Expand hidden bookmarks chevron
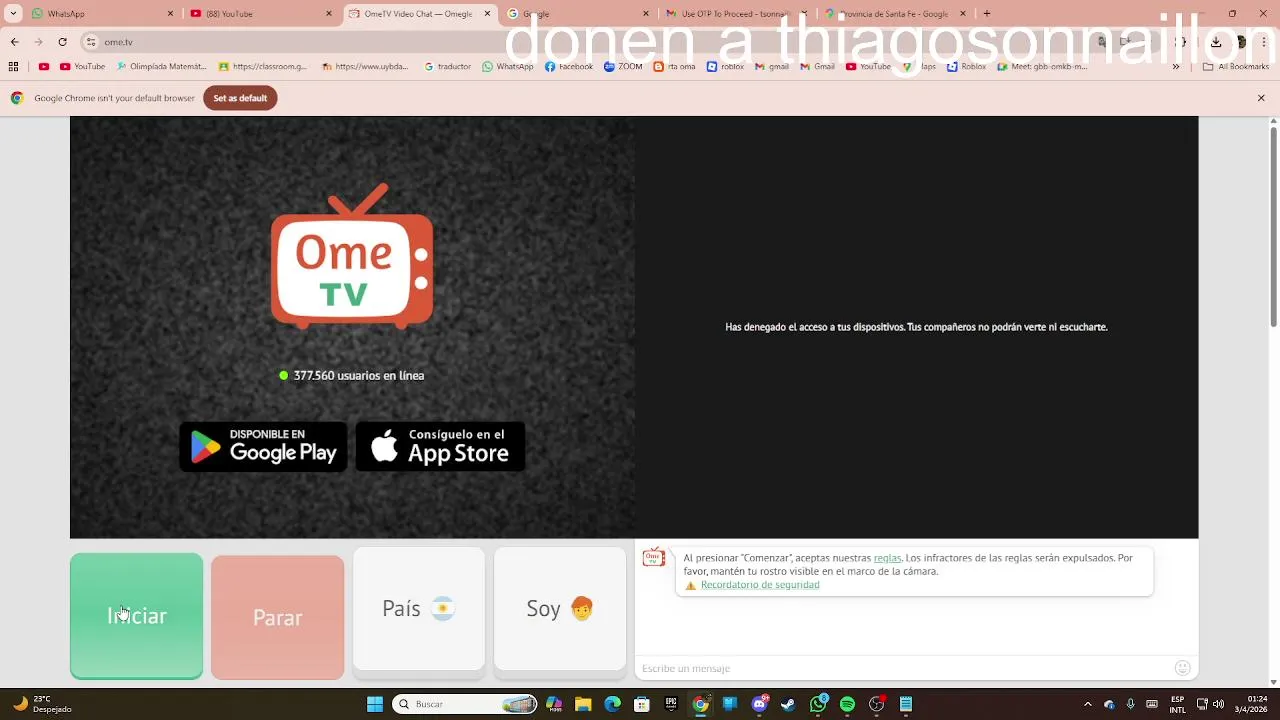This screenshot has height=720, width=1280. 1176,67
